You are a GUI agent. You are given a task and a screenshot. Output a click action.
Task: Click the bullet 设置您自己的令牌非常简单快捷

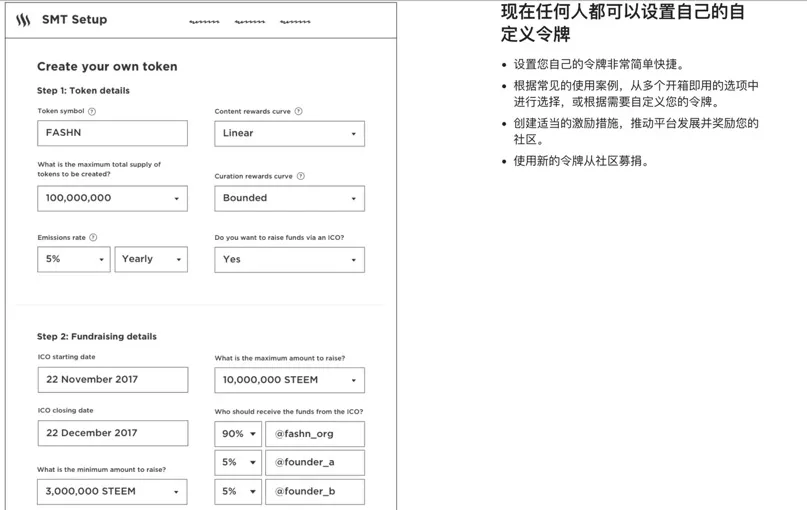pyautogui.click(x=600, y=64)
